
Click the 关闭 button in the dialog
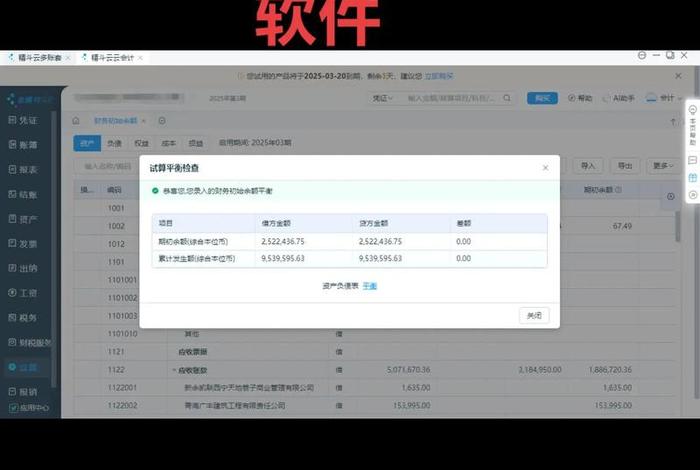tap(534, 316)
